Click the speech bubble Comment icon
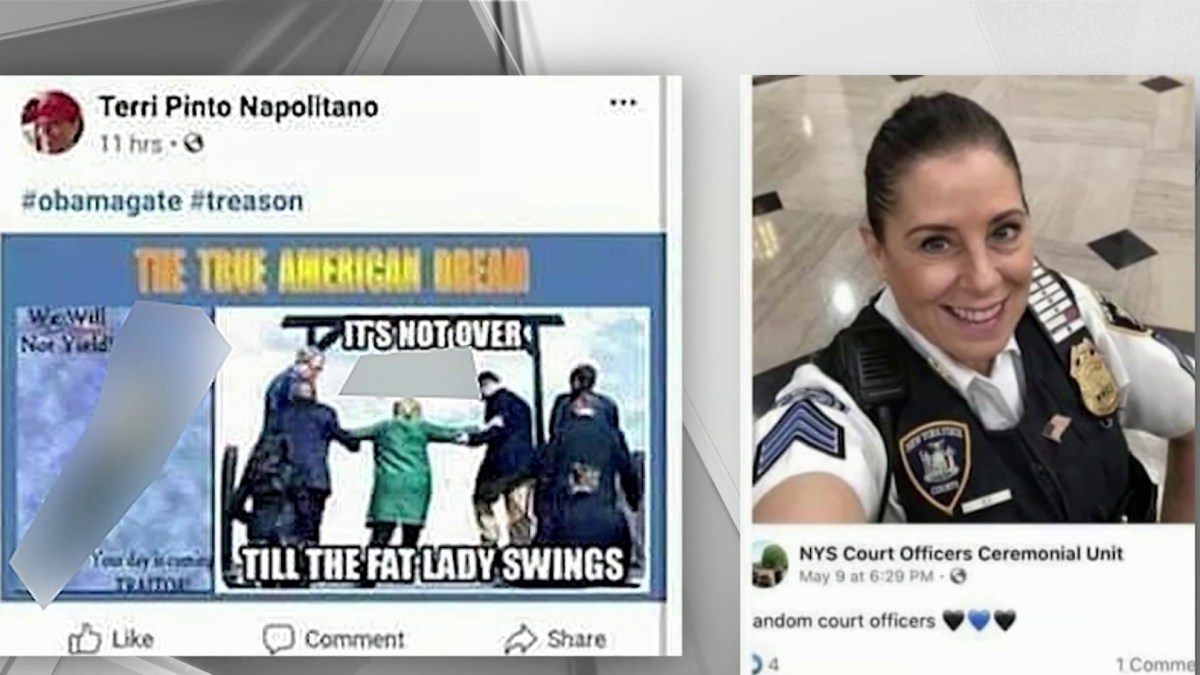The width and height of the screenshot is (1200, 675). pos(278,638)
